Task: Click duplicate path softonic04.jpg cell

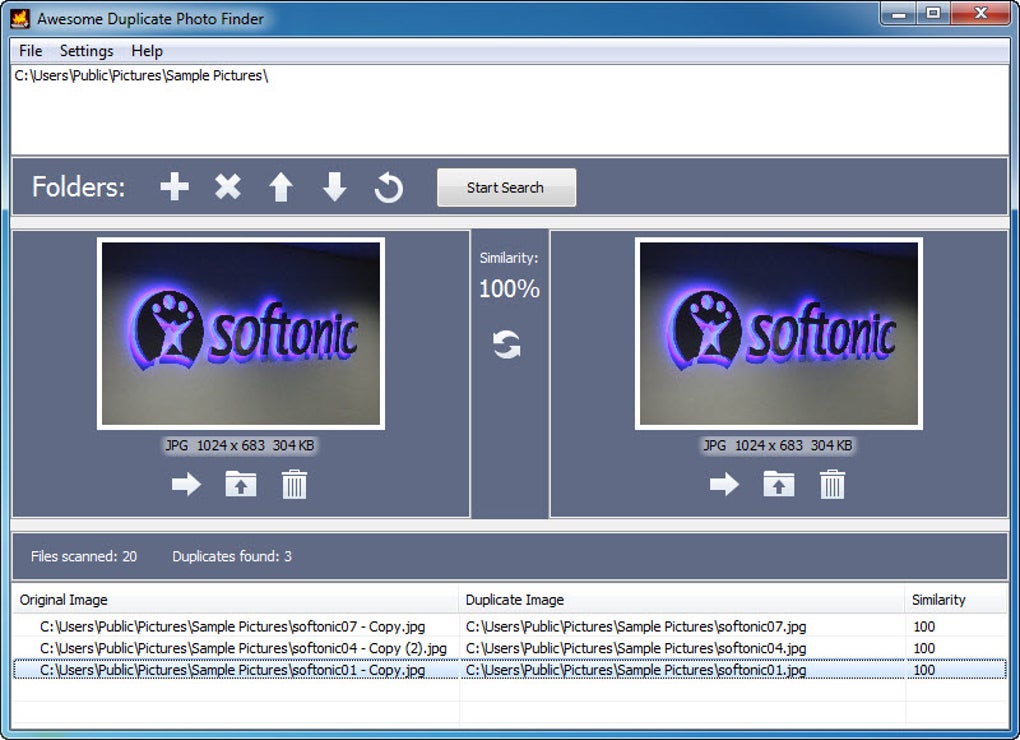Action: click(x=636, y=648)
